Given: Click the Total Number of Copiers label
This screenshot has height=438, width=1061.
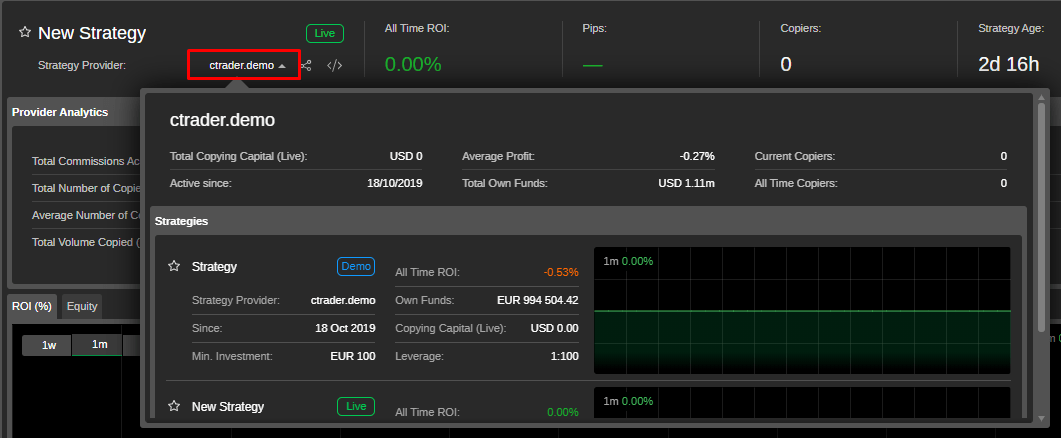Looking at the screenshot, I should [86, 188].
